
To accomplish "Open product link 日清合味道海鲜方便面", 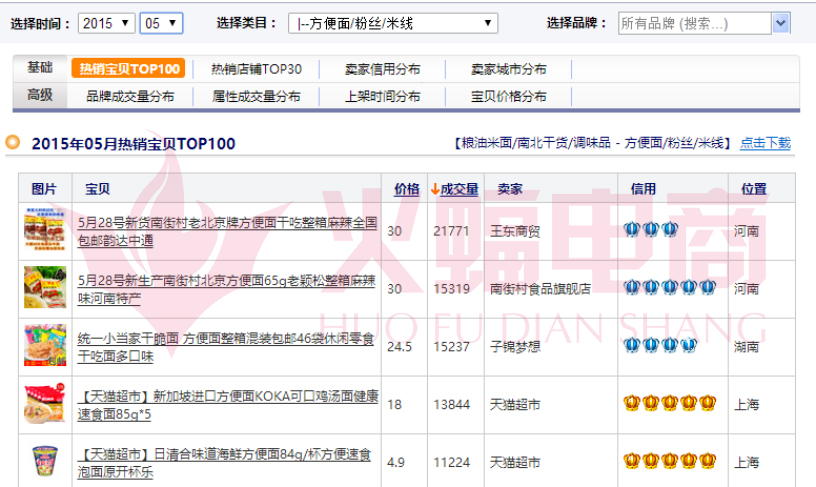I will [x=224, y=463].
